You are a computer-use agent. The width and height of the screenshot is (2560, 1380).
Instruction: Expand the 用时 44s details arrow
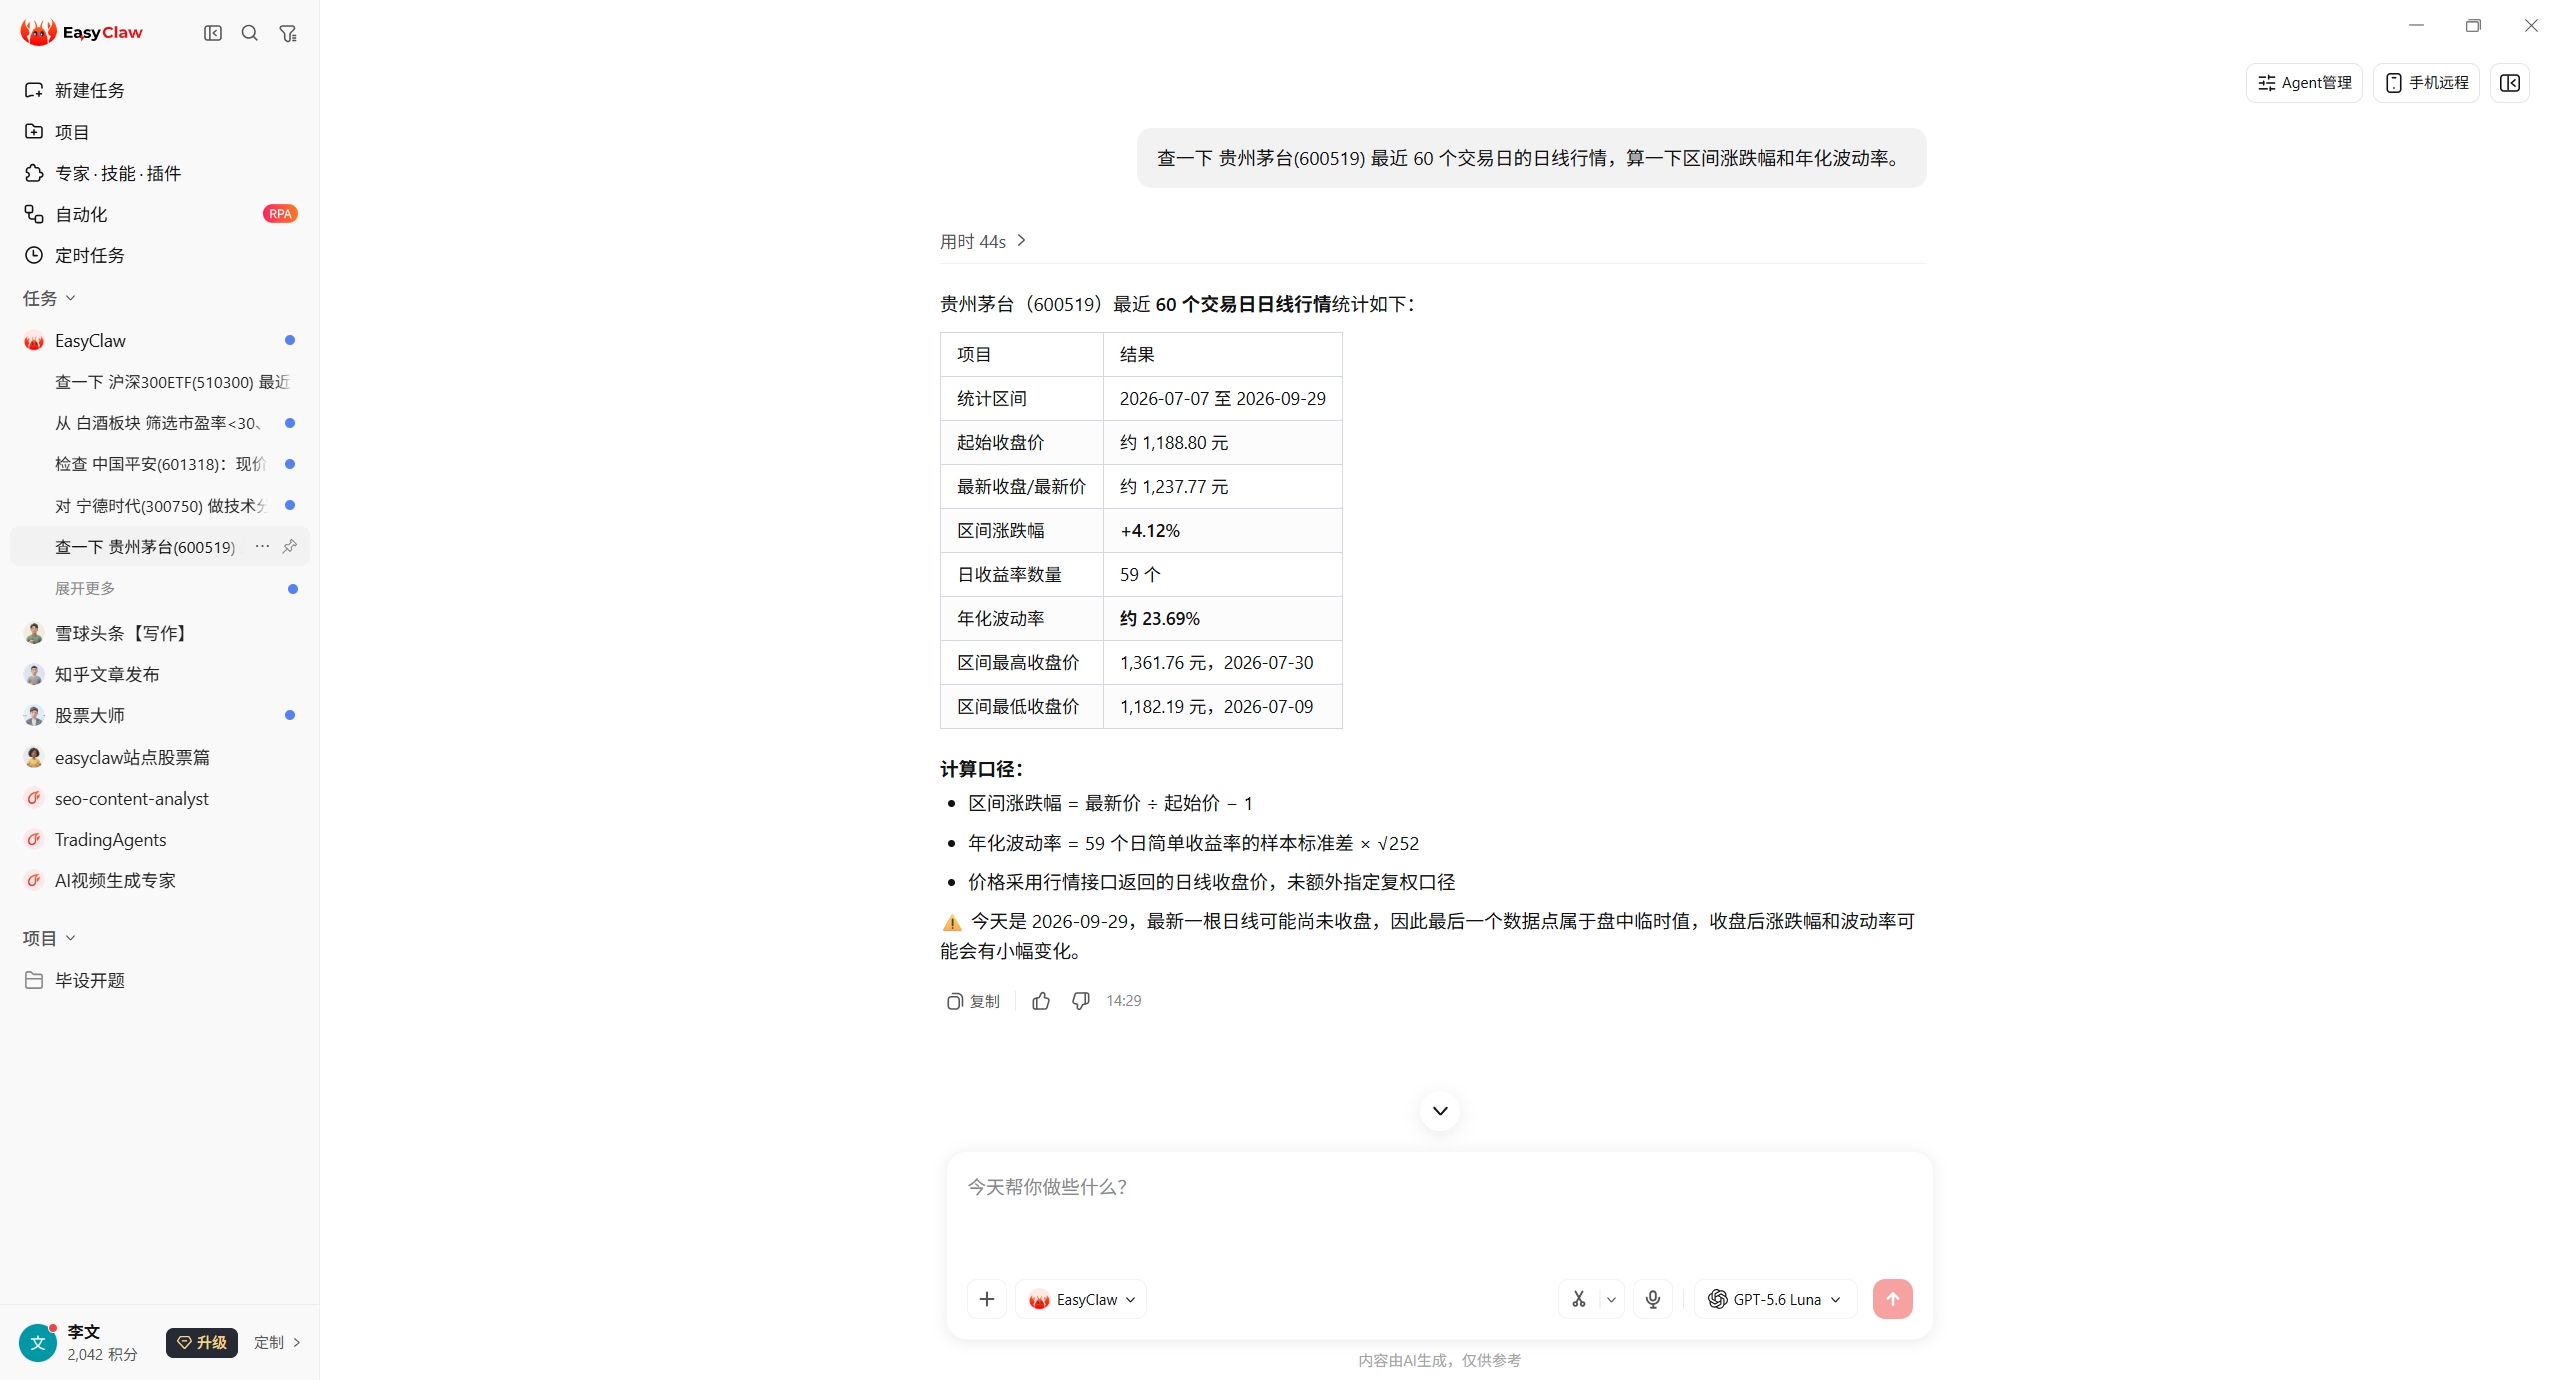(1021, 241)
